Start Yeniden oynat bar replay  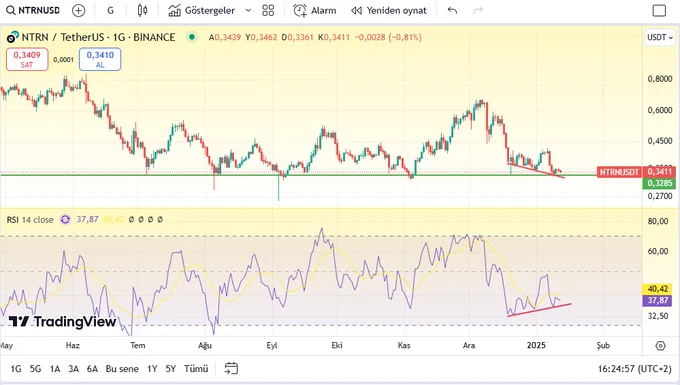pos(389,10)
